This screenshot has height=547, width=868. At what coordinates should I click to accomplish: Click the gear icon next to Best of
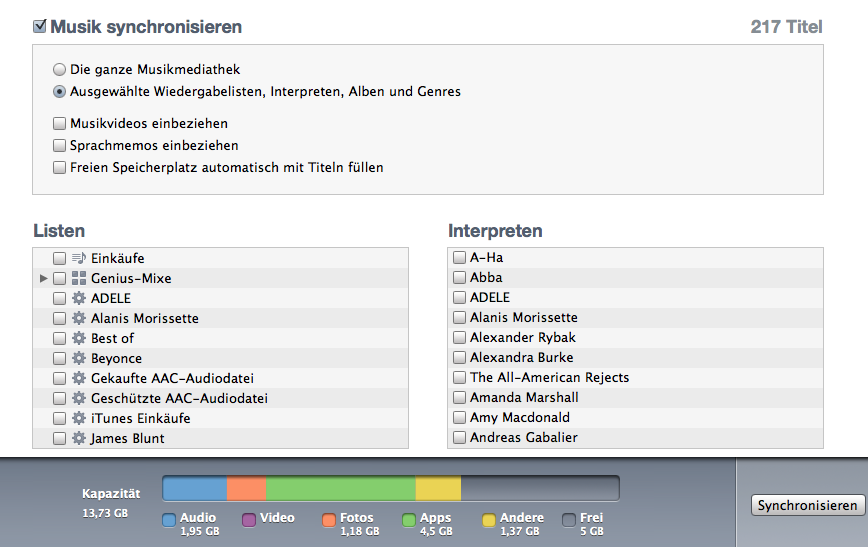coord(79,338)
